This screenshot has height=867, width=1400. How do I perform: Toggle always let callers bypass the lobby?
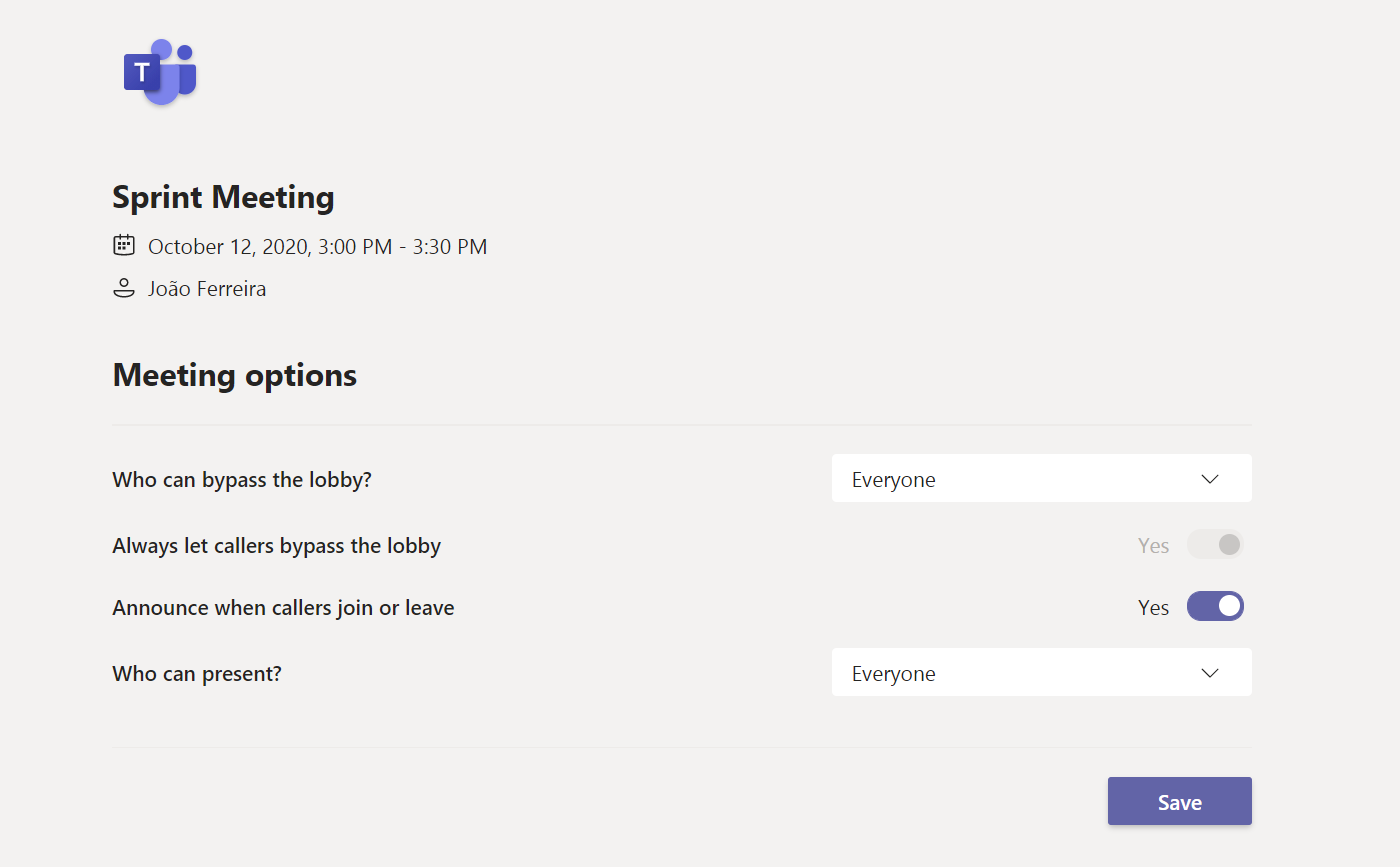[x=1215, y=544]
